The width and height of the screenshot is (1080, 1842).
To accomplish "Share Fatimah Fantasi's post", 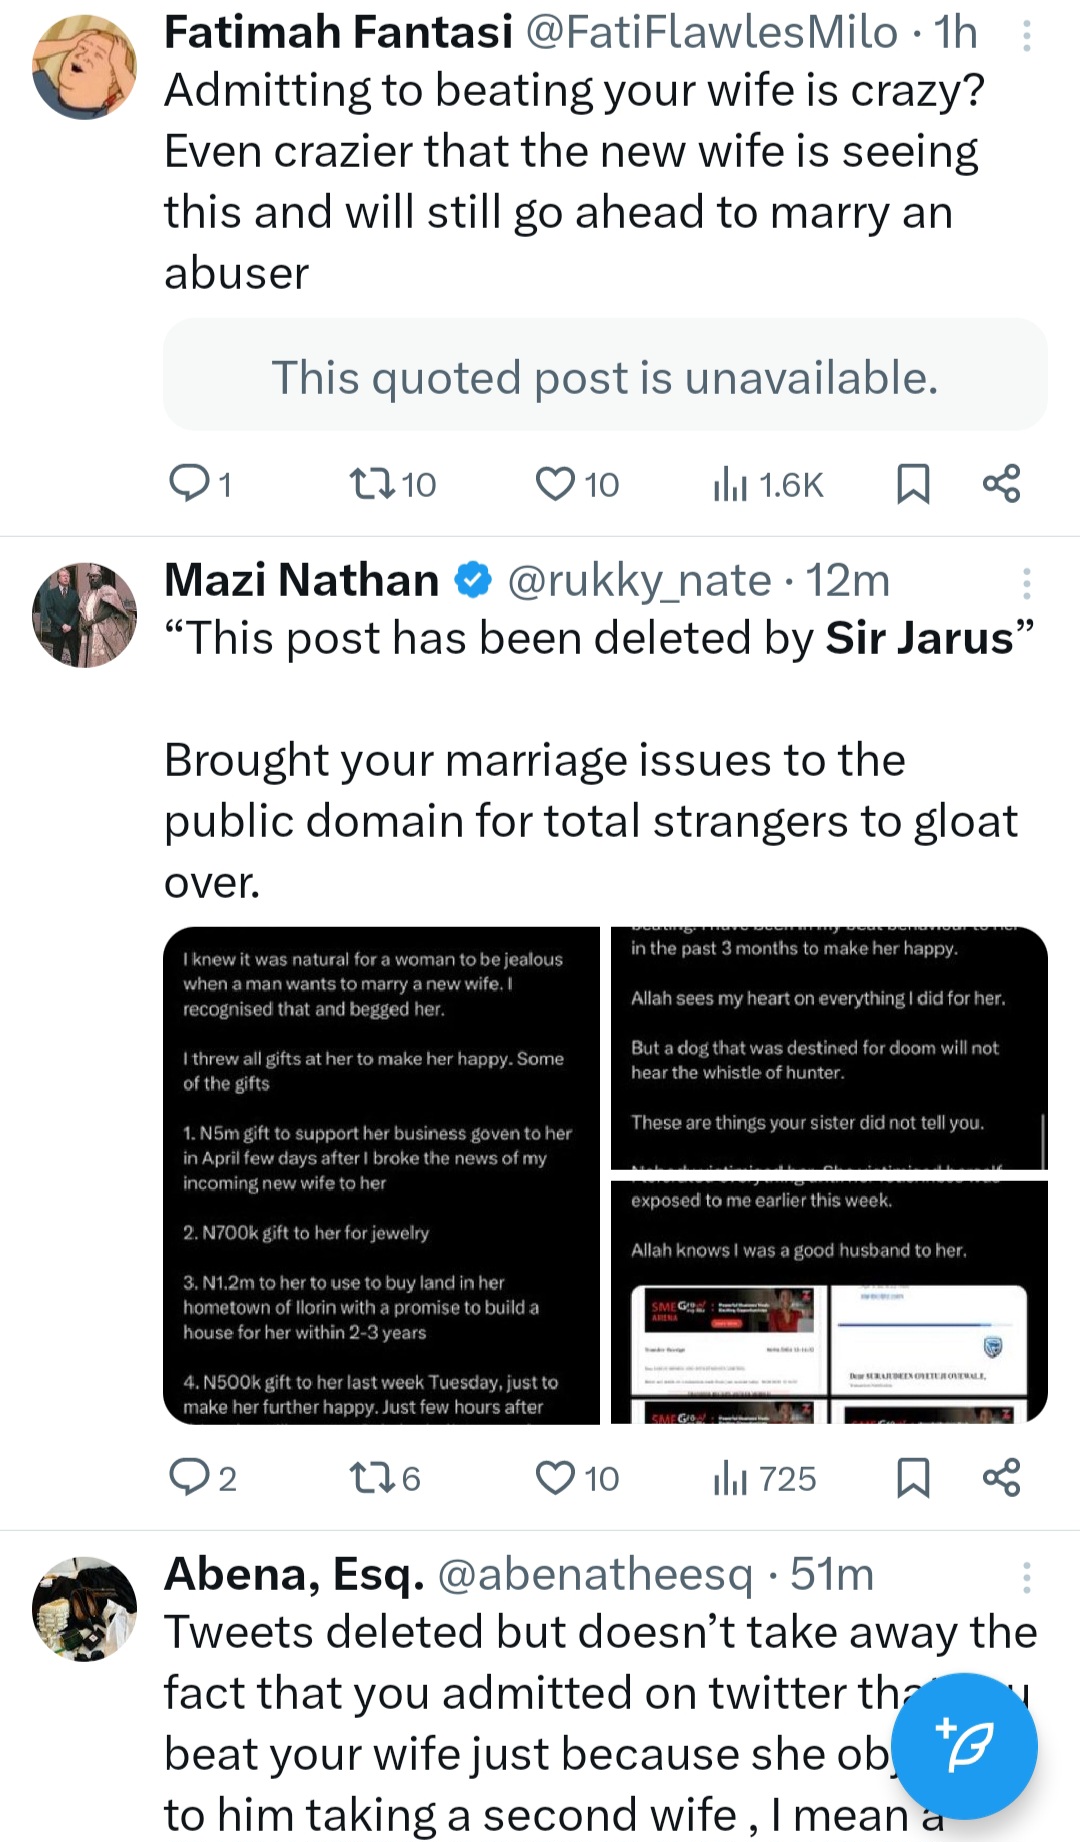I will [x=1001, y=484].
